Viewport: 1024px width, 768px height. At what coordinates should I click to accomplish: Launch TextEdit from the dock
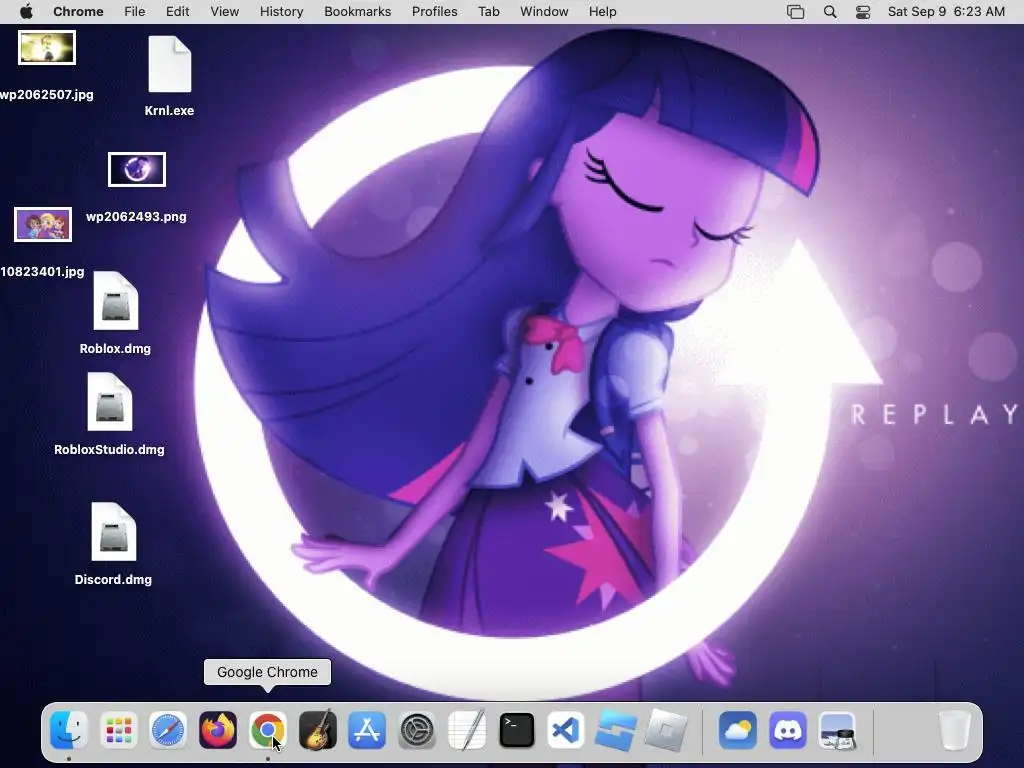coord(467,729)
